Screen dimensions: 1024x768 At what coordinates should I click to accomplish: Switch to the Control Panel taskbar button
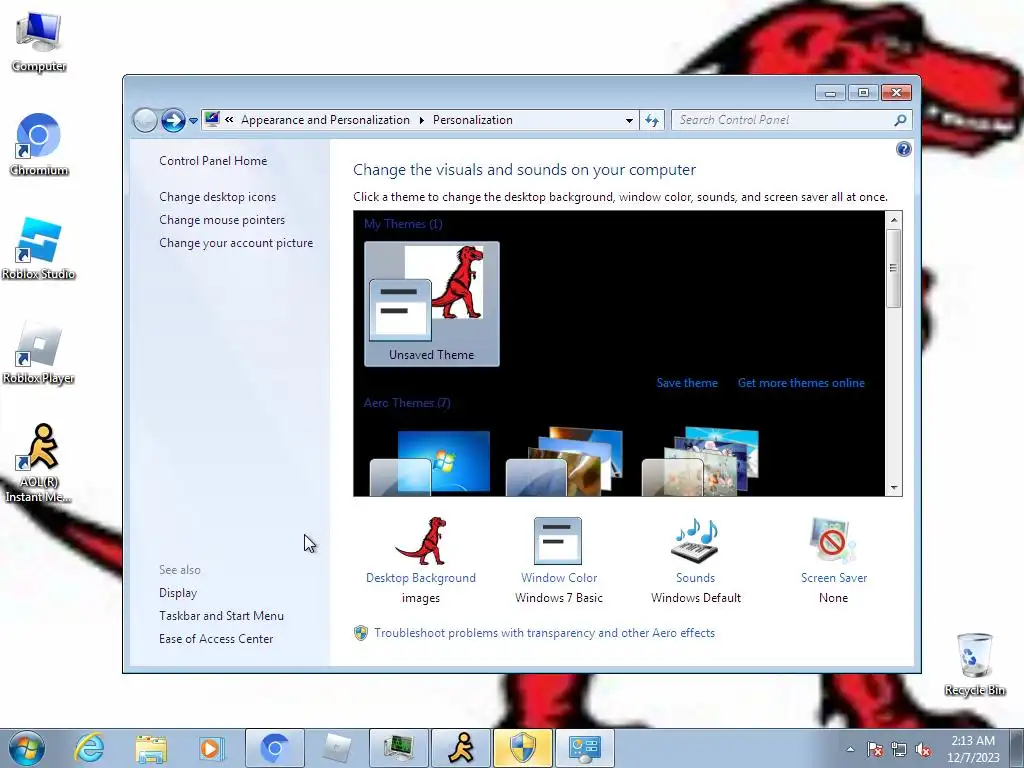click(x=584, y=748)
